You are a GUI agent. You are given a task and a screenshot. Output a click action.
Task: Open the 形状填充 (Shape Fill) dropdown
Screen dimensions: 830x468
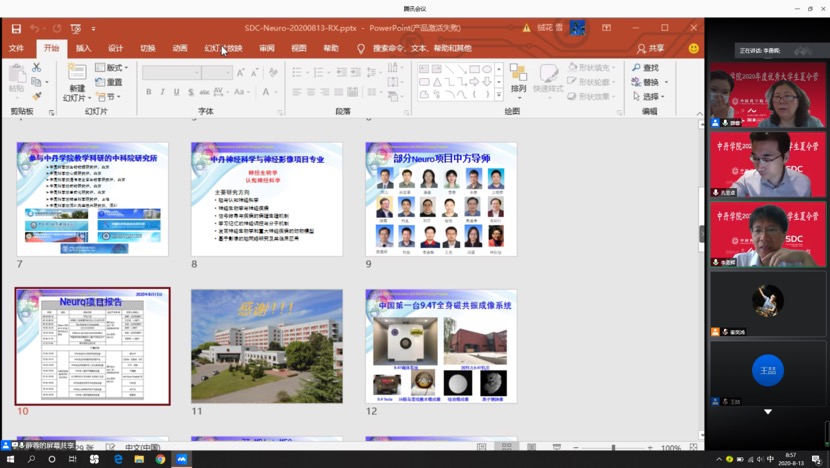[x=591, y=67]
